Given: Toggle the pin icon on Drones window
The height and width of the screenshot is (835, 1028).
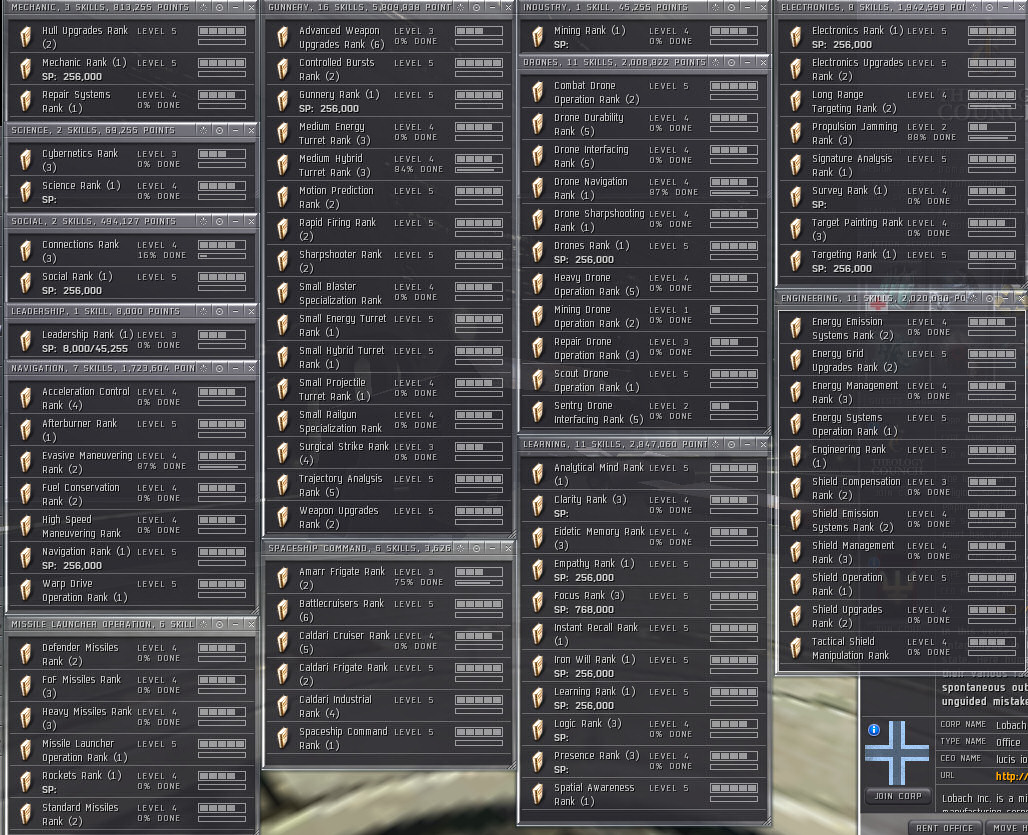Looking at the screenshot, I should click(x=716, y=62).
